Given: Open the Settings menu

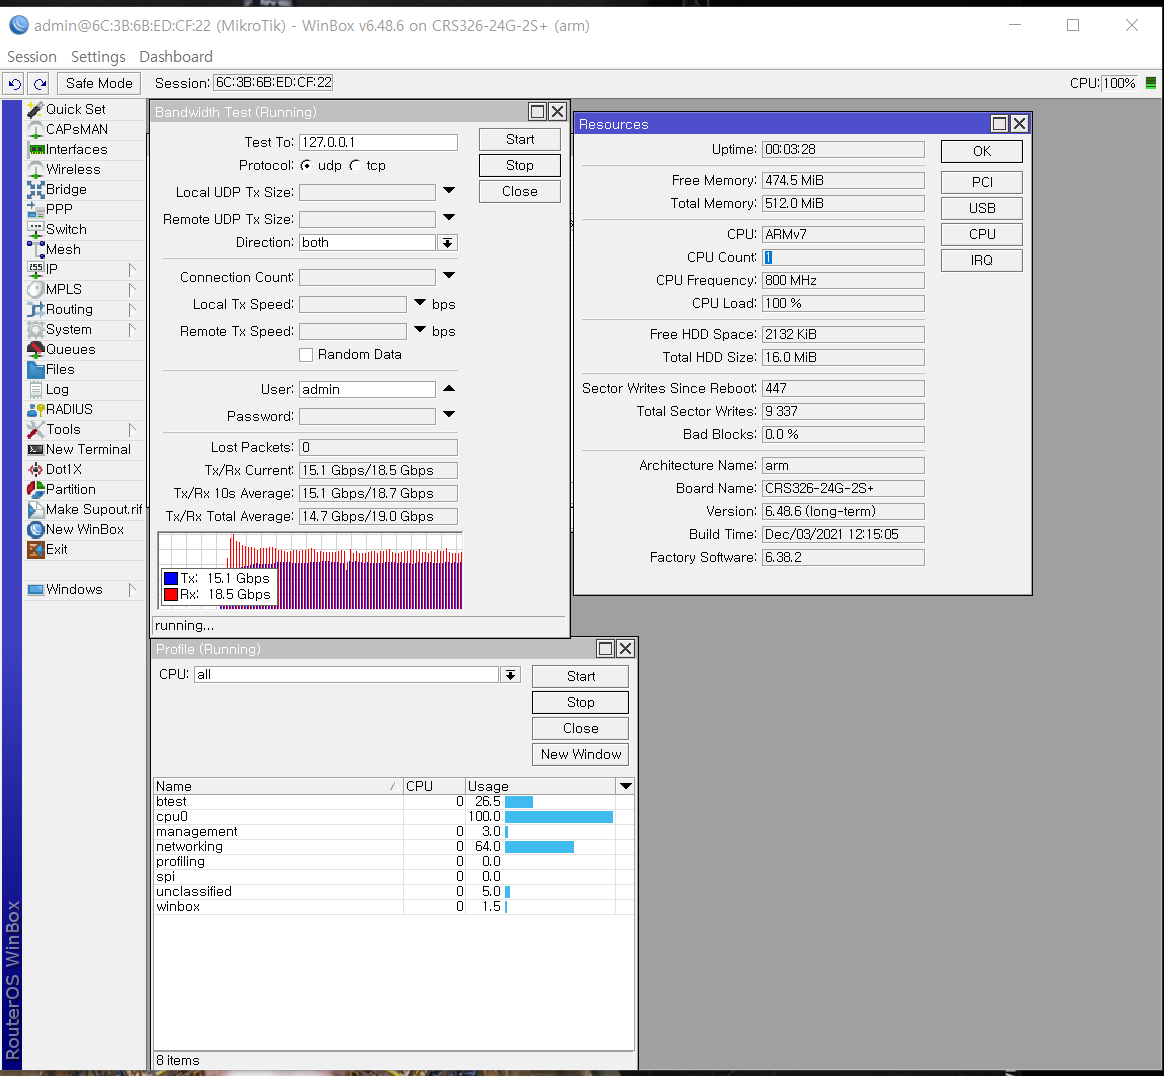Looking at the screenshot, I should click(x=98, y=56).
